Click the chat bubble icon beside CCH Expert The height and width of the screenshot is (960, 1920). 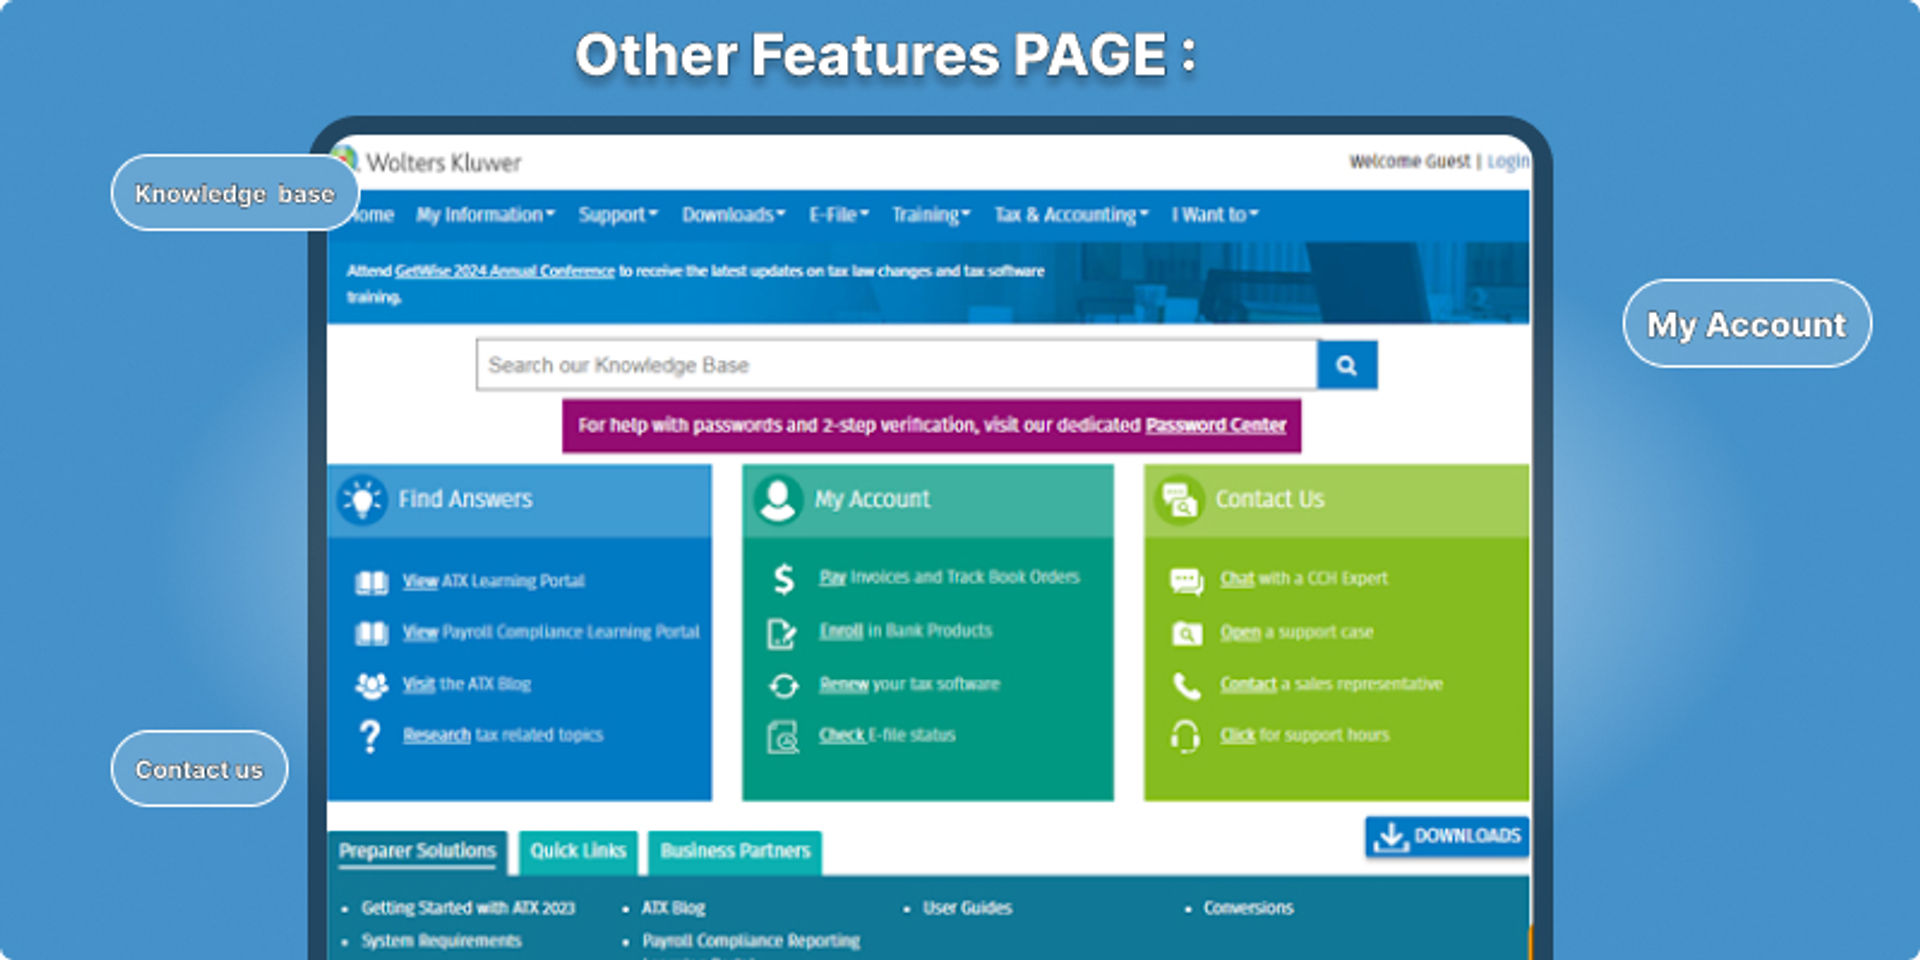(x=1187, y=580)
